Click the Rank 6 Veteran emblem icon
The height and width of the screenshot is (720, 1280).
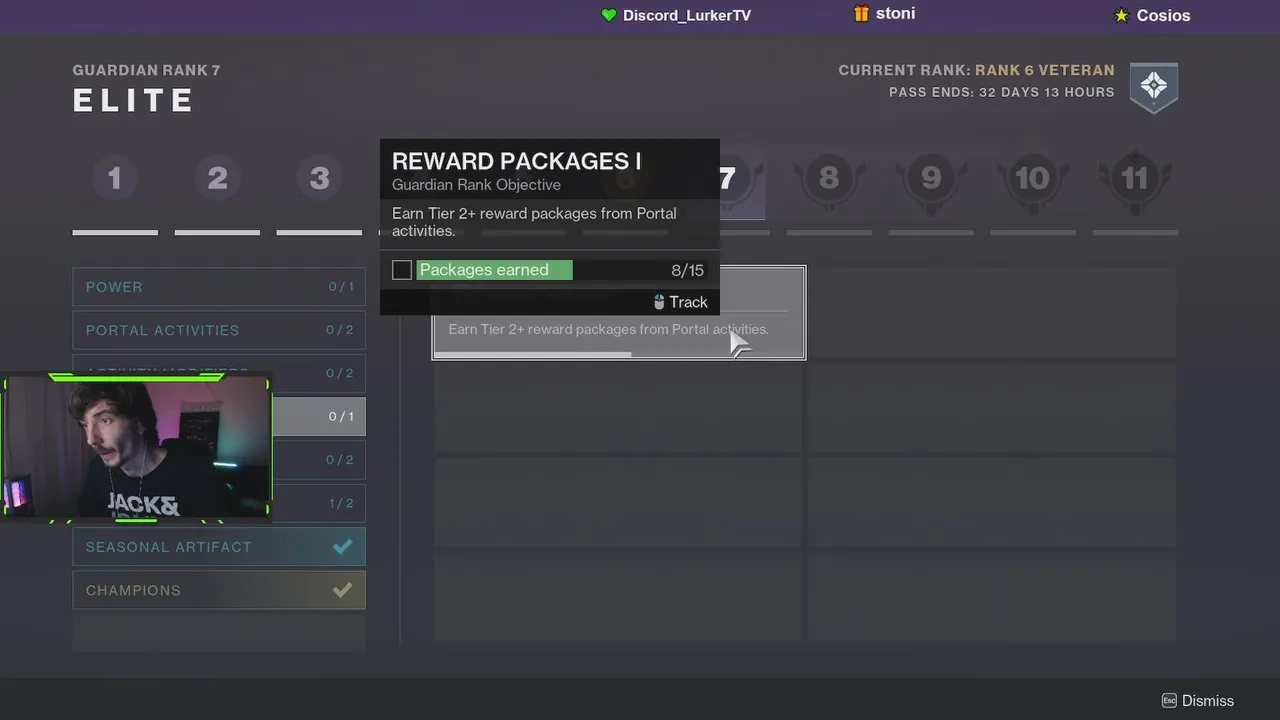(x=1154, y=87)
